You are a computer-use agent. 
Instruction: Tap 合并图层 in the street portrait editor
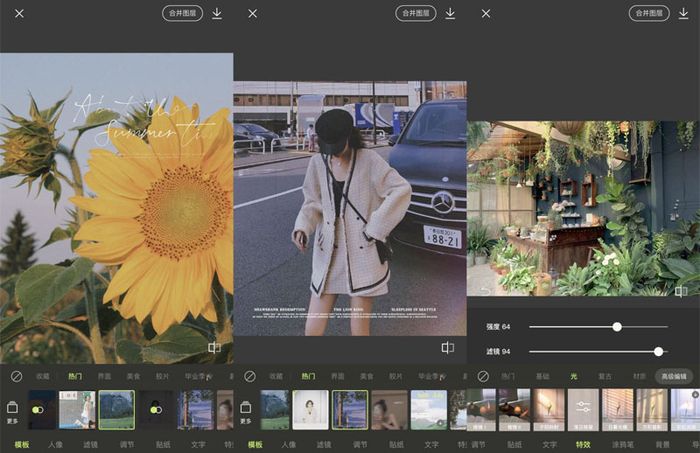(x=416, y=13)
